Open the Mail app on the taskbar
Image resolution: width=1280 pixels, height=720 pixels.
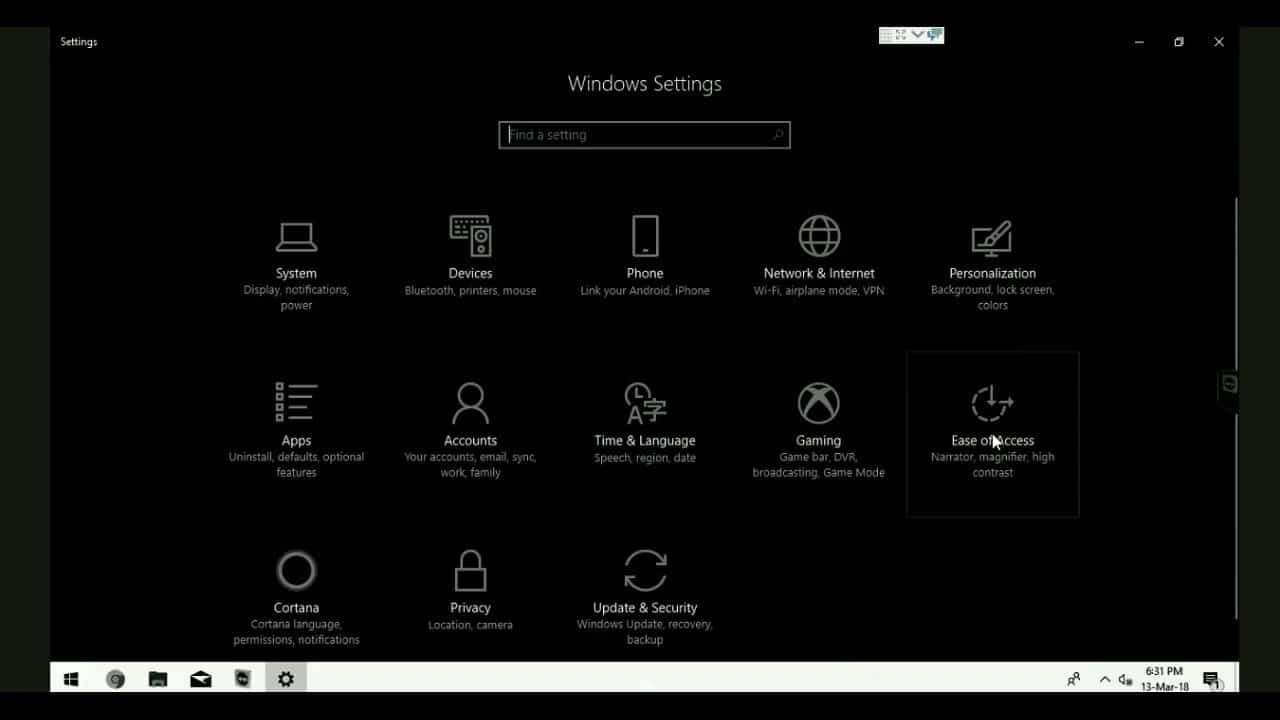[x=200, y=680]
